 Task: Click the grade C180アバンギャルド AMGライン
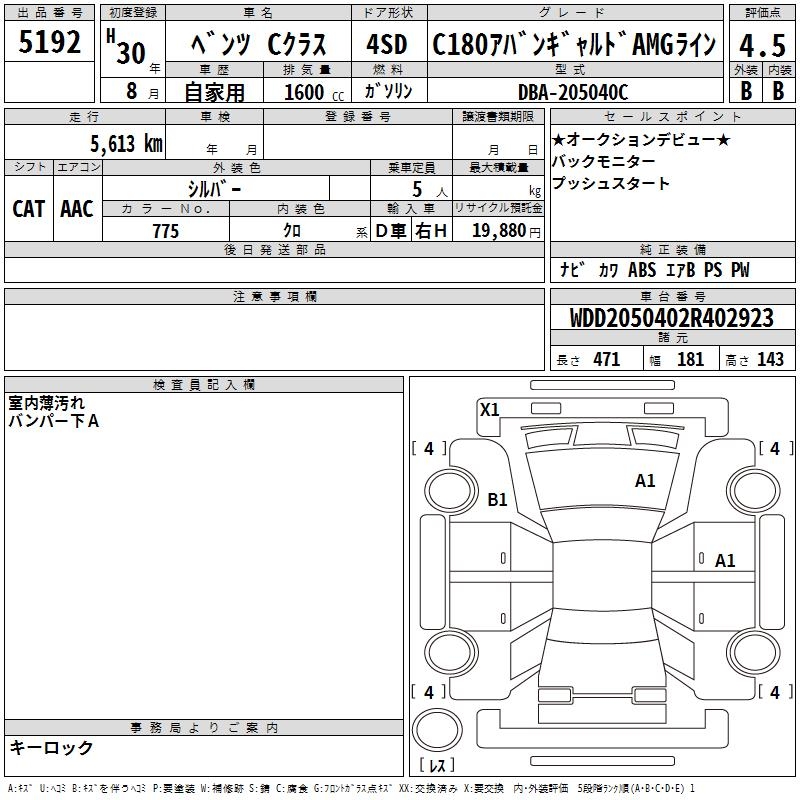coord(574,44)
